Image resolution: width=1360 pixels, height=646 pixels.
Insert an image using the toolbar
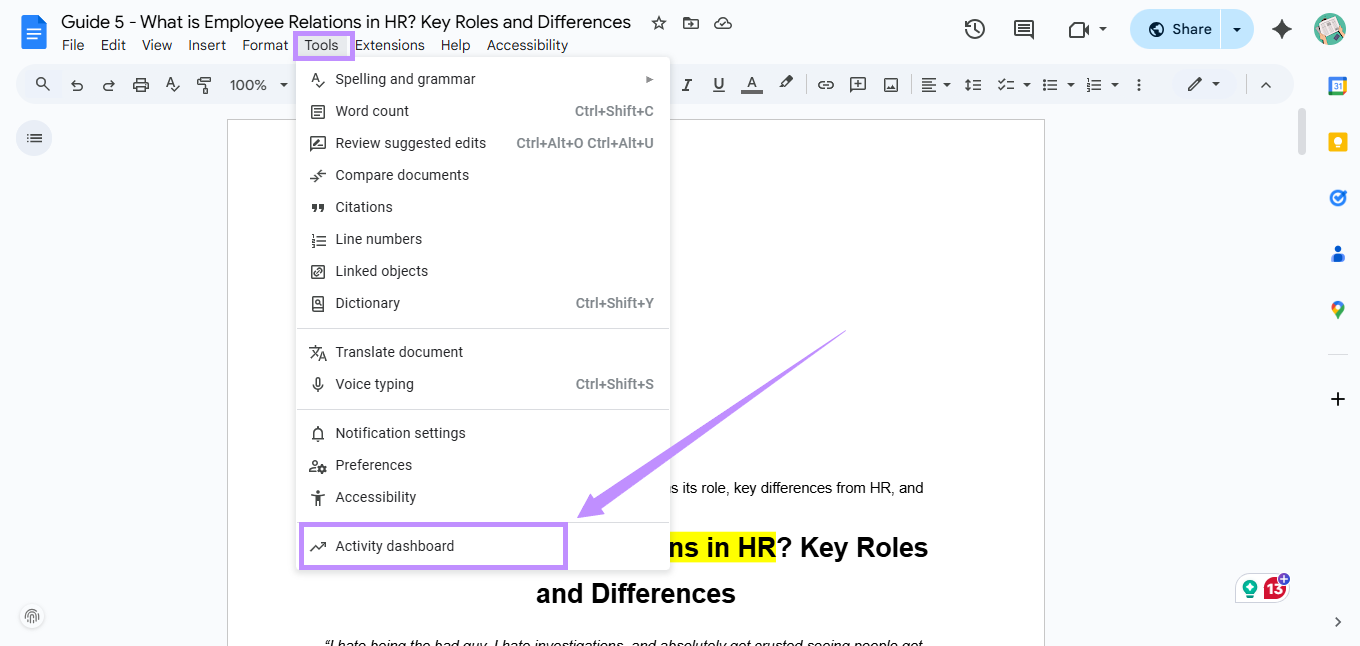(890, 84)
